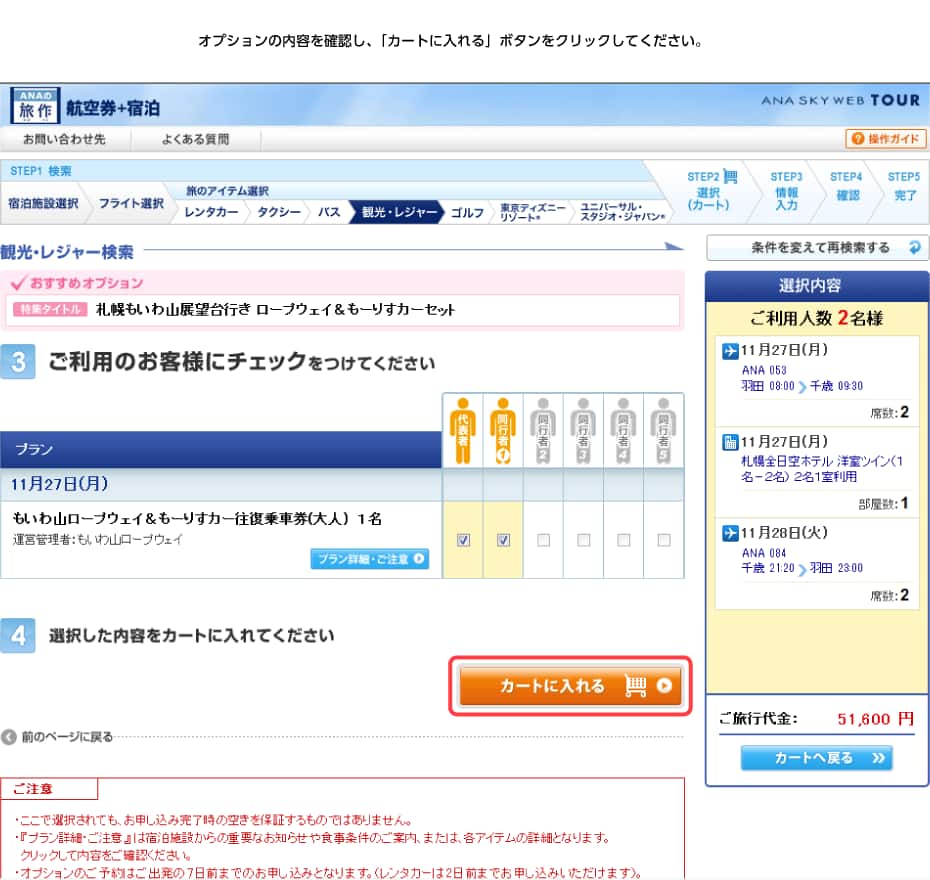The width and height of the screenshot is (930, 880).
Task: Open the 操作ガイド help guide
Action: (x=885, y=139)
